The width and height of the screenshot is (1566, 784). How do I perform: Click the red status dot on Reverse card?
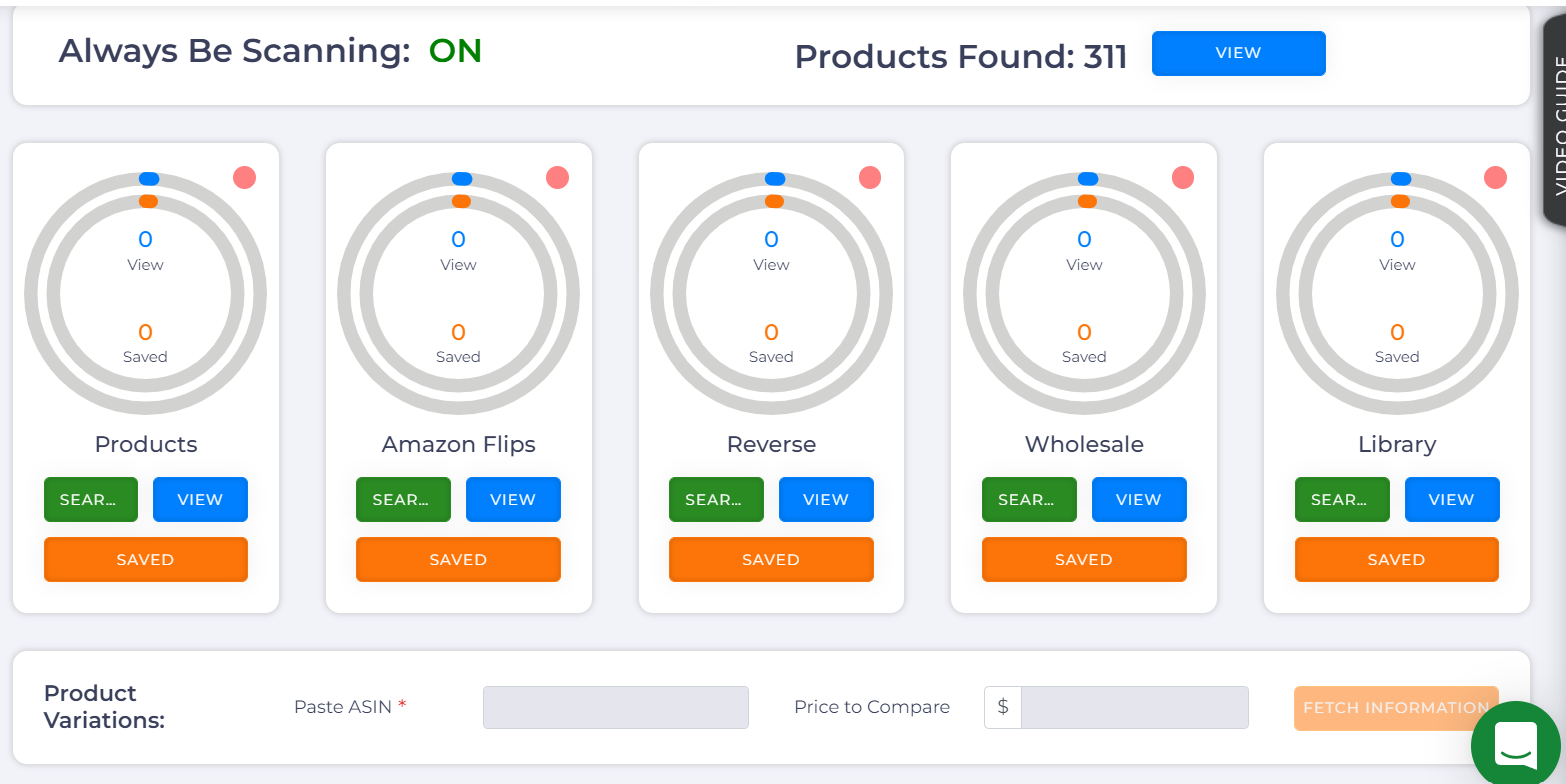pos(870,178)
